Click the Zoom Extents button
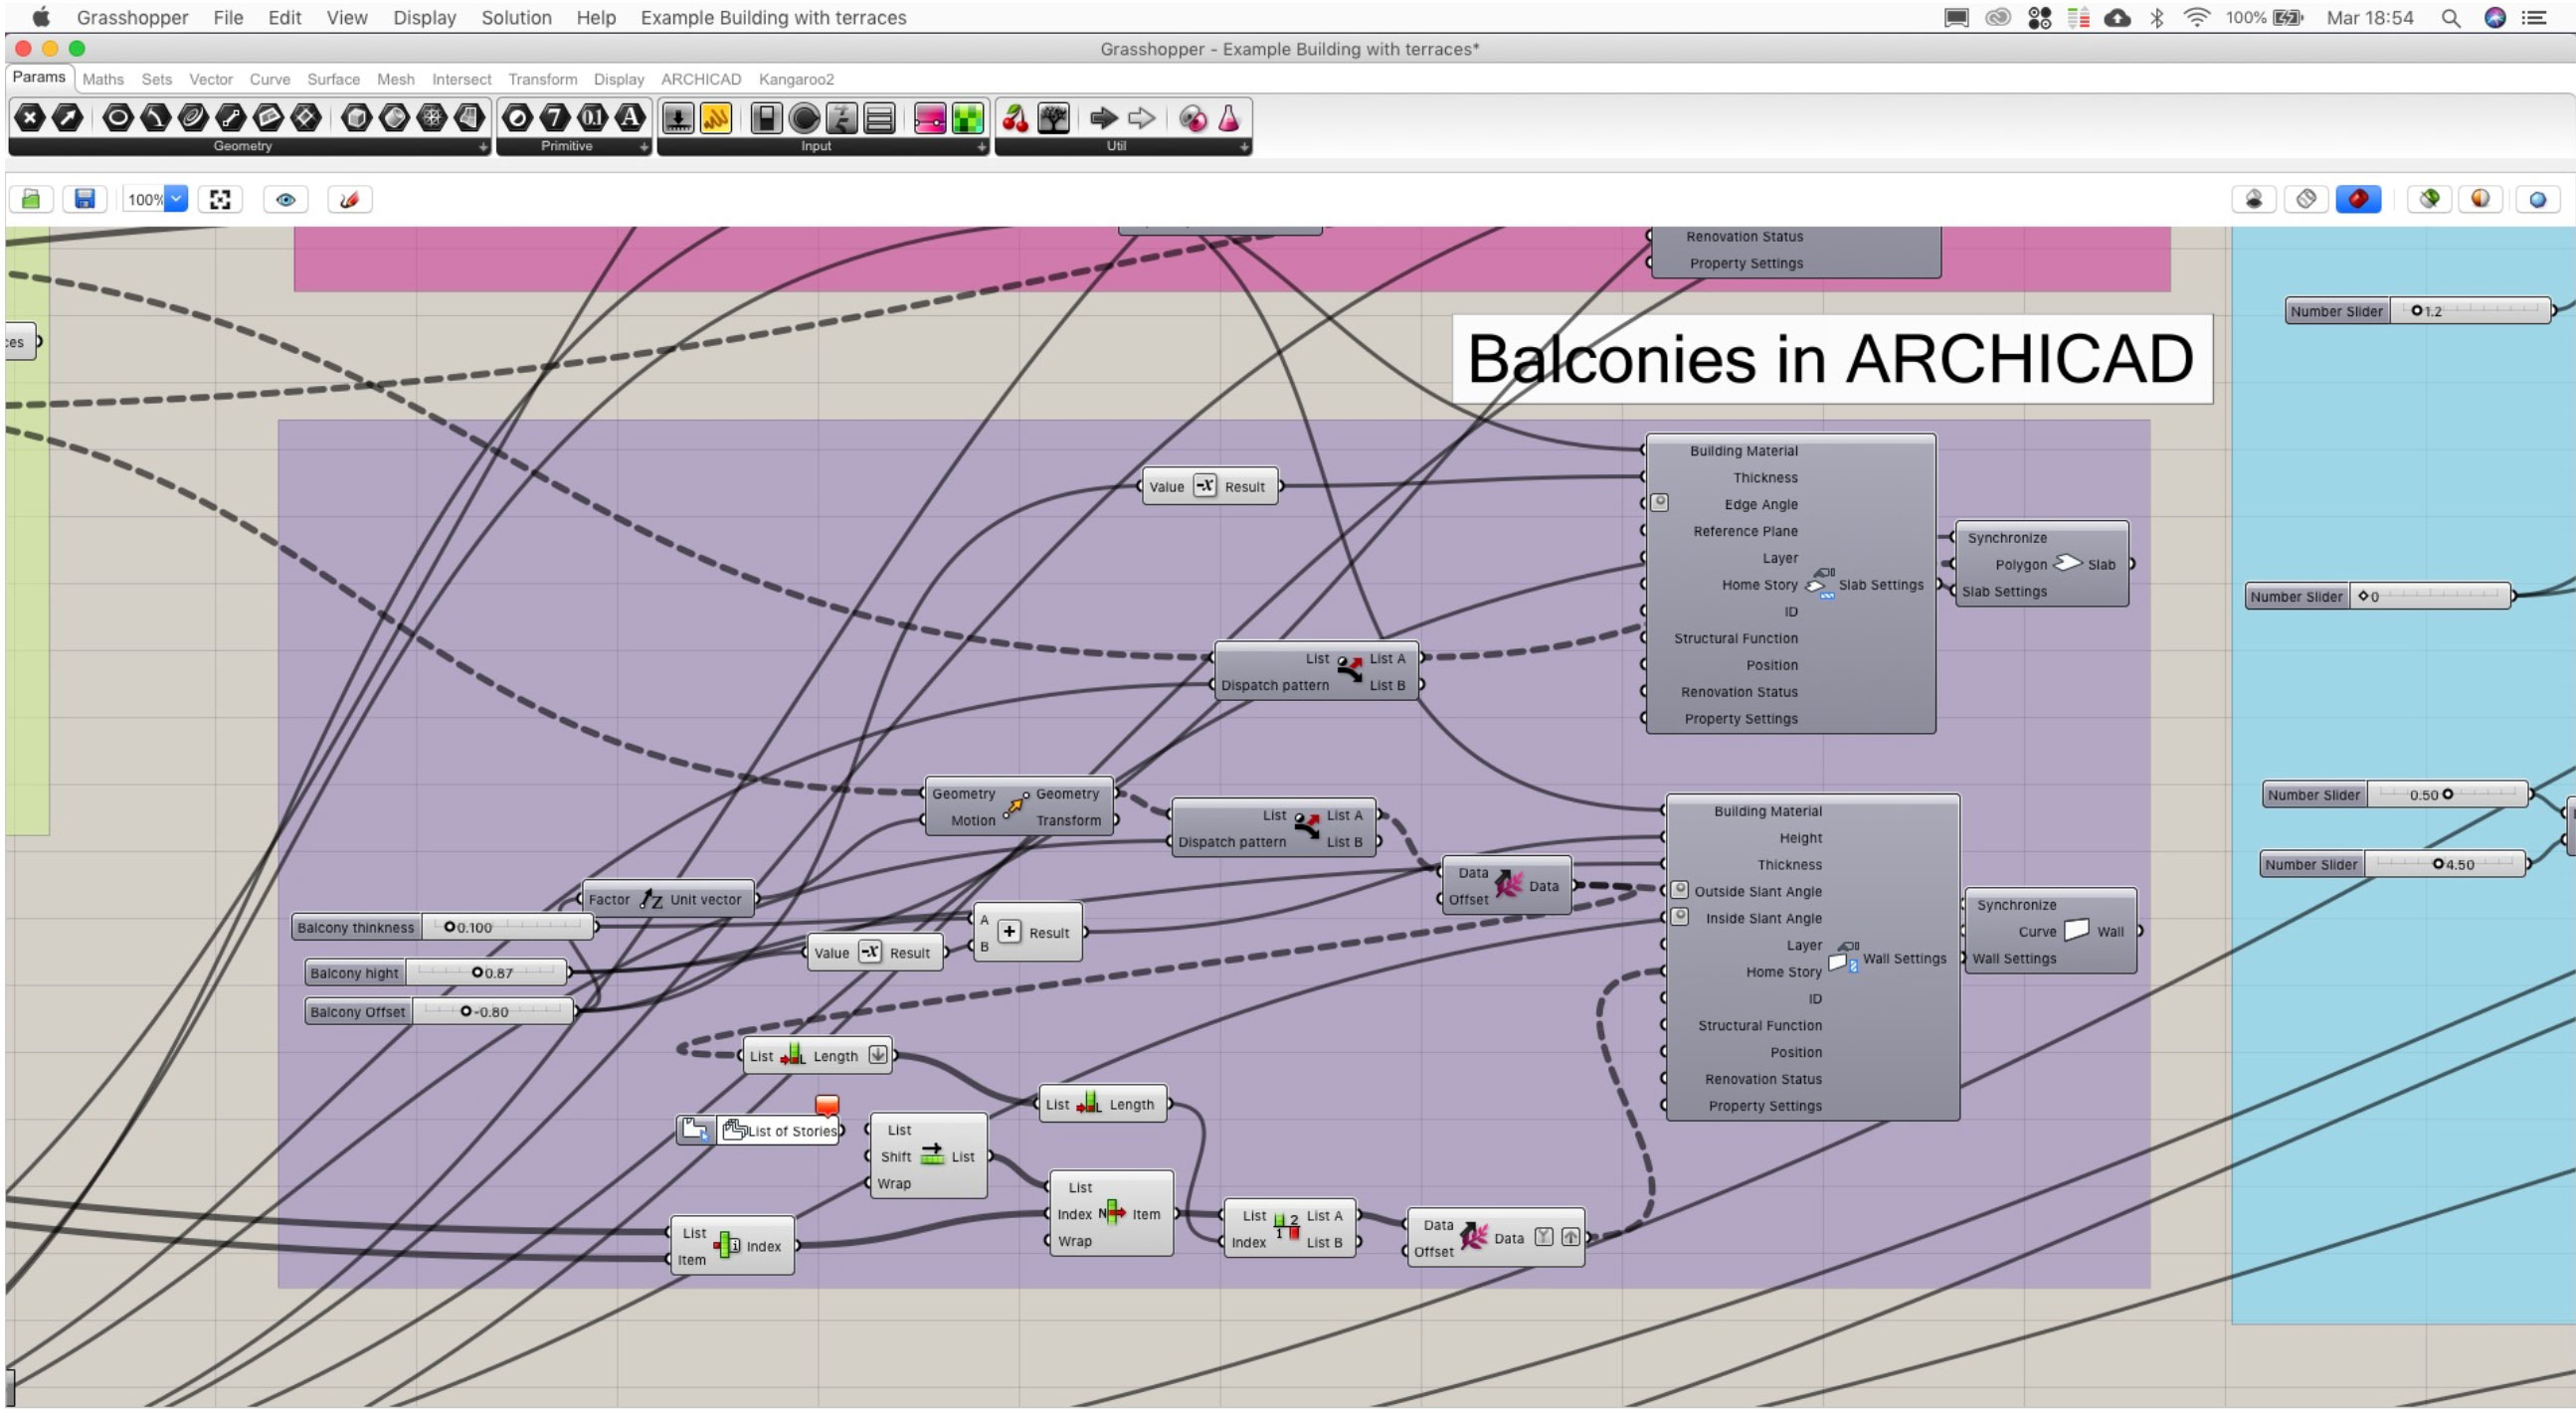Image resolution: width=2576 pixels, height=1410 pixels. coord(220,199)
